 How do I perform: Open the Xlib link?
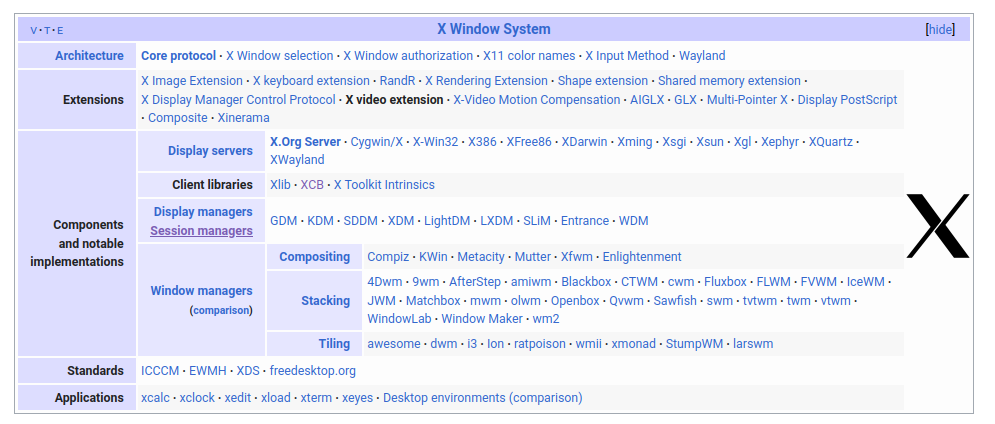click(280, 185)
